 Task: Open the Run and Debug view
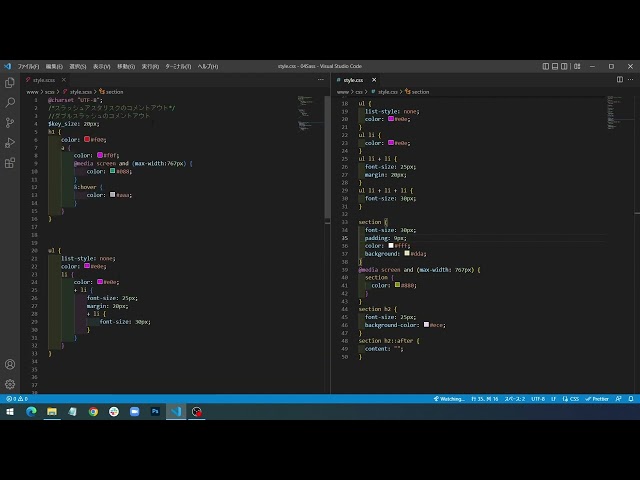coord(10,143)
